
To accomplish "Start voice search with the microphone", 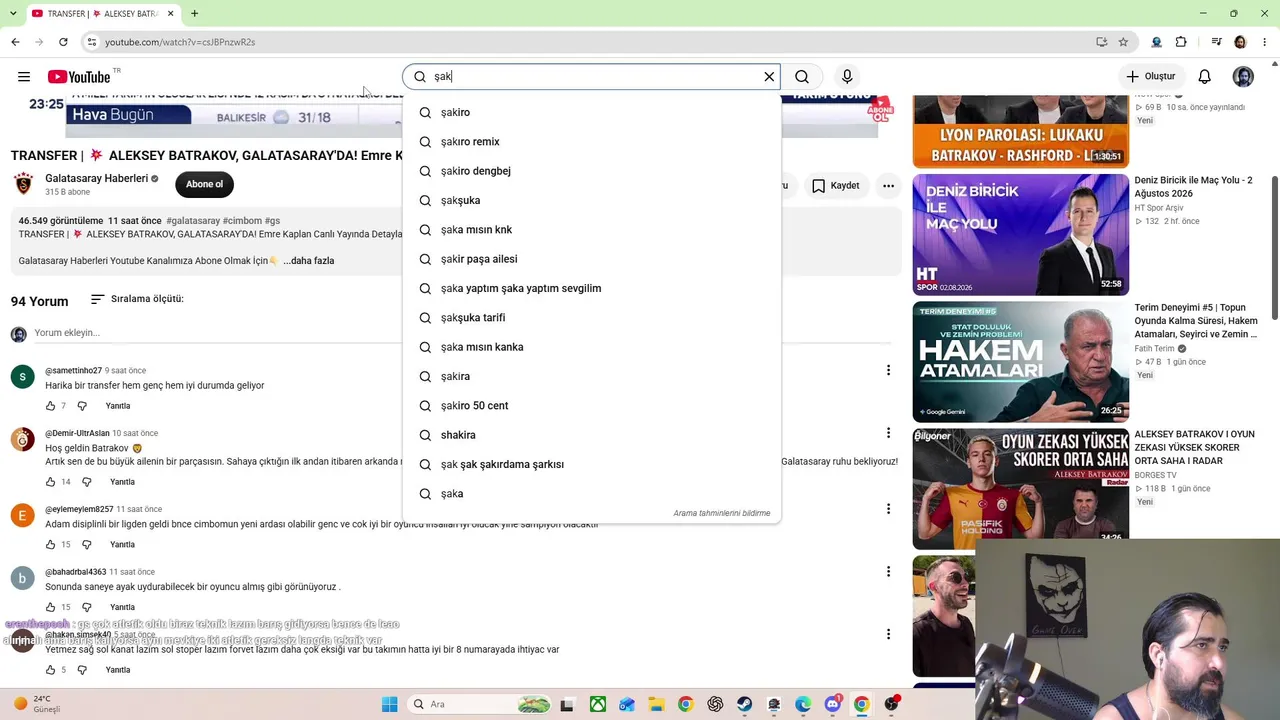I will pyautogui.click(x=847, y=76).
